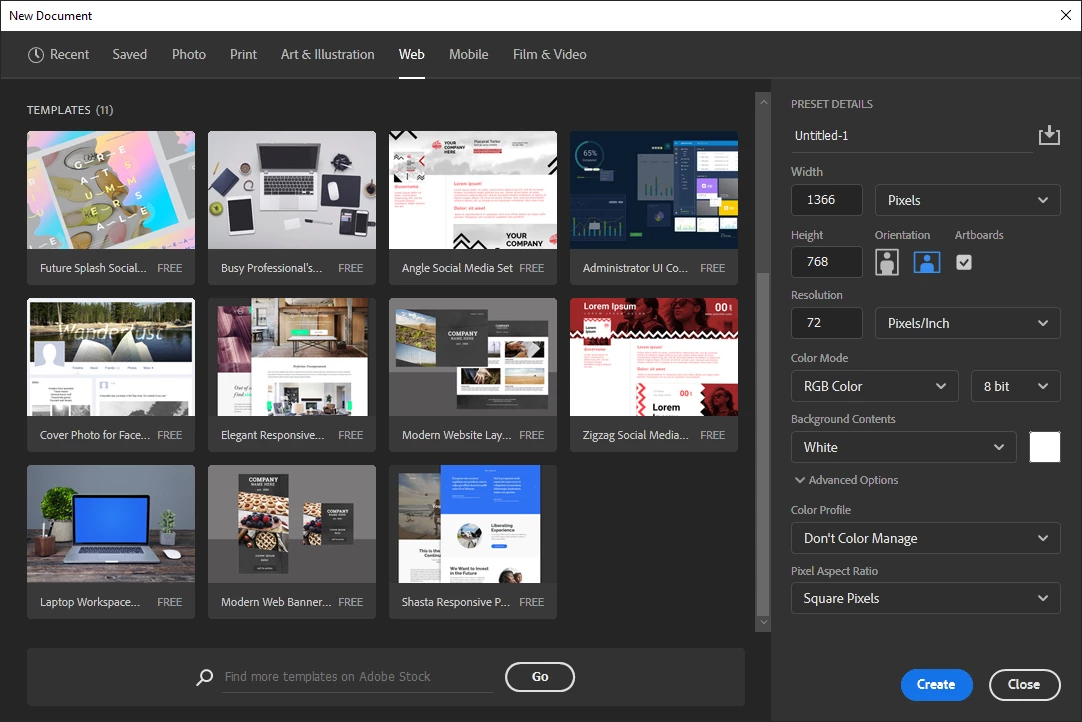Open the Background Contents White dropdown
Image resolution: width=1082 pixels, height=722 pixels.
pos(904,447)
